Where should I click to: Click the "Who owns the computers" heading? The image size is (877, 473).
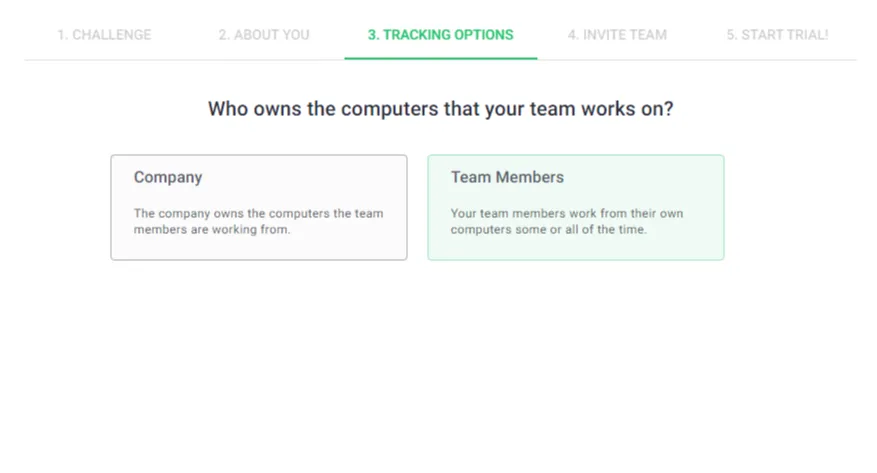(441, 108)
